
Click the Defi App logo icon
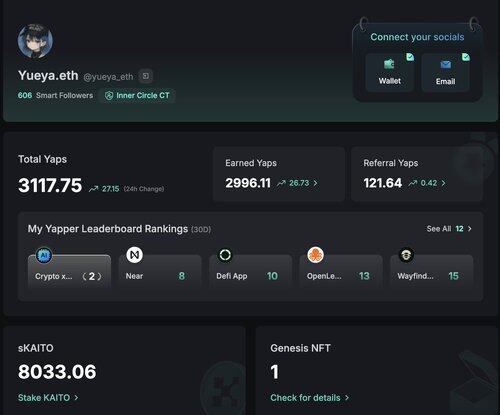[x=225, y=255]
